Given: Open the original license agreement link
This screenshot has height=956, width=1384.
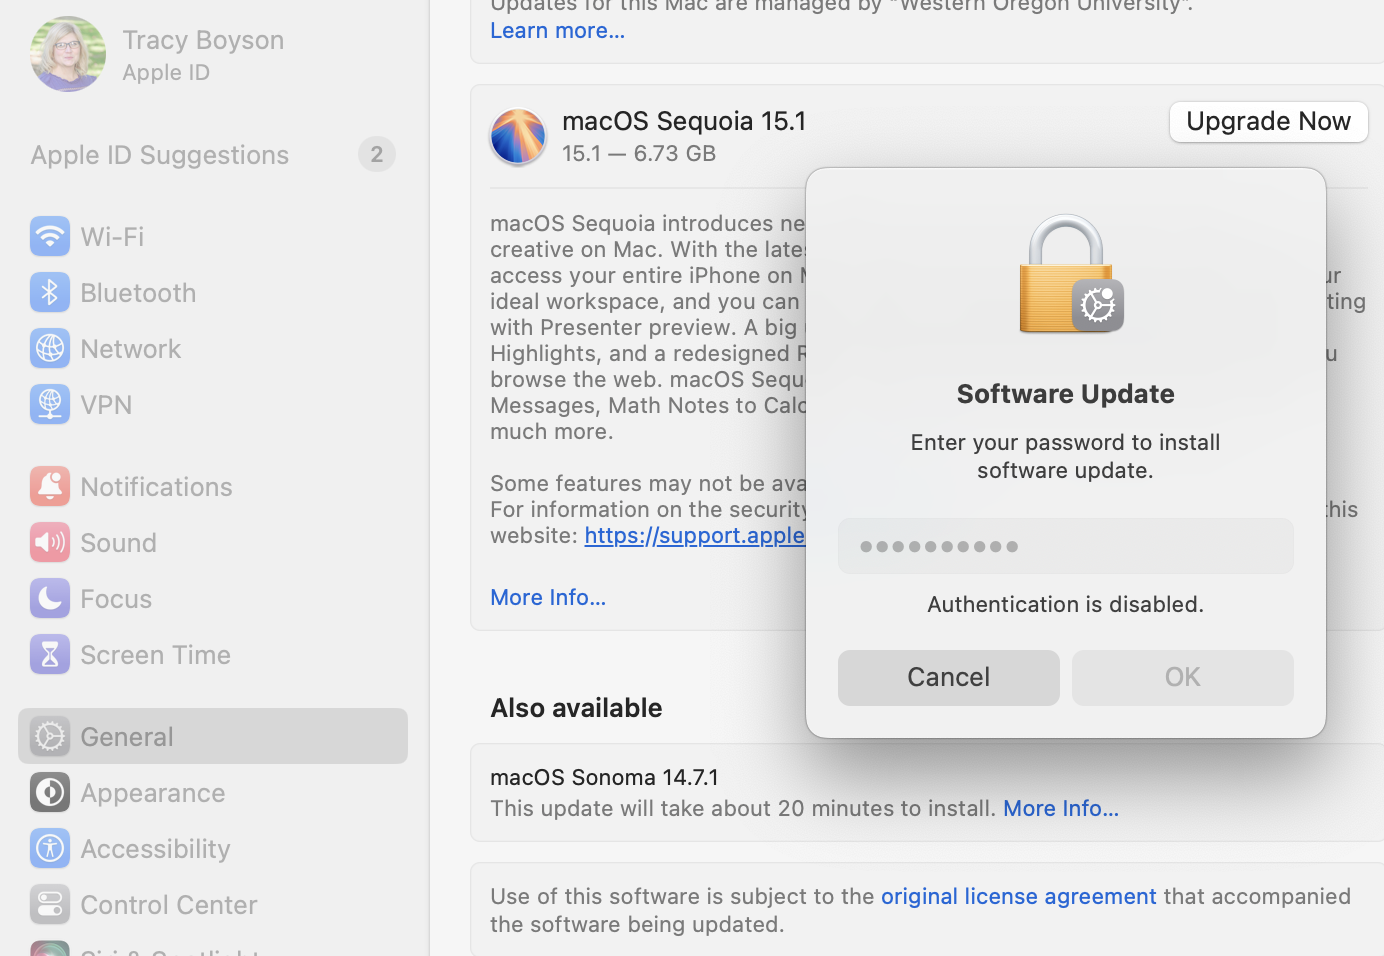Looking at the screenshot, I should 1018,896.
